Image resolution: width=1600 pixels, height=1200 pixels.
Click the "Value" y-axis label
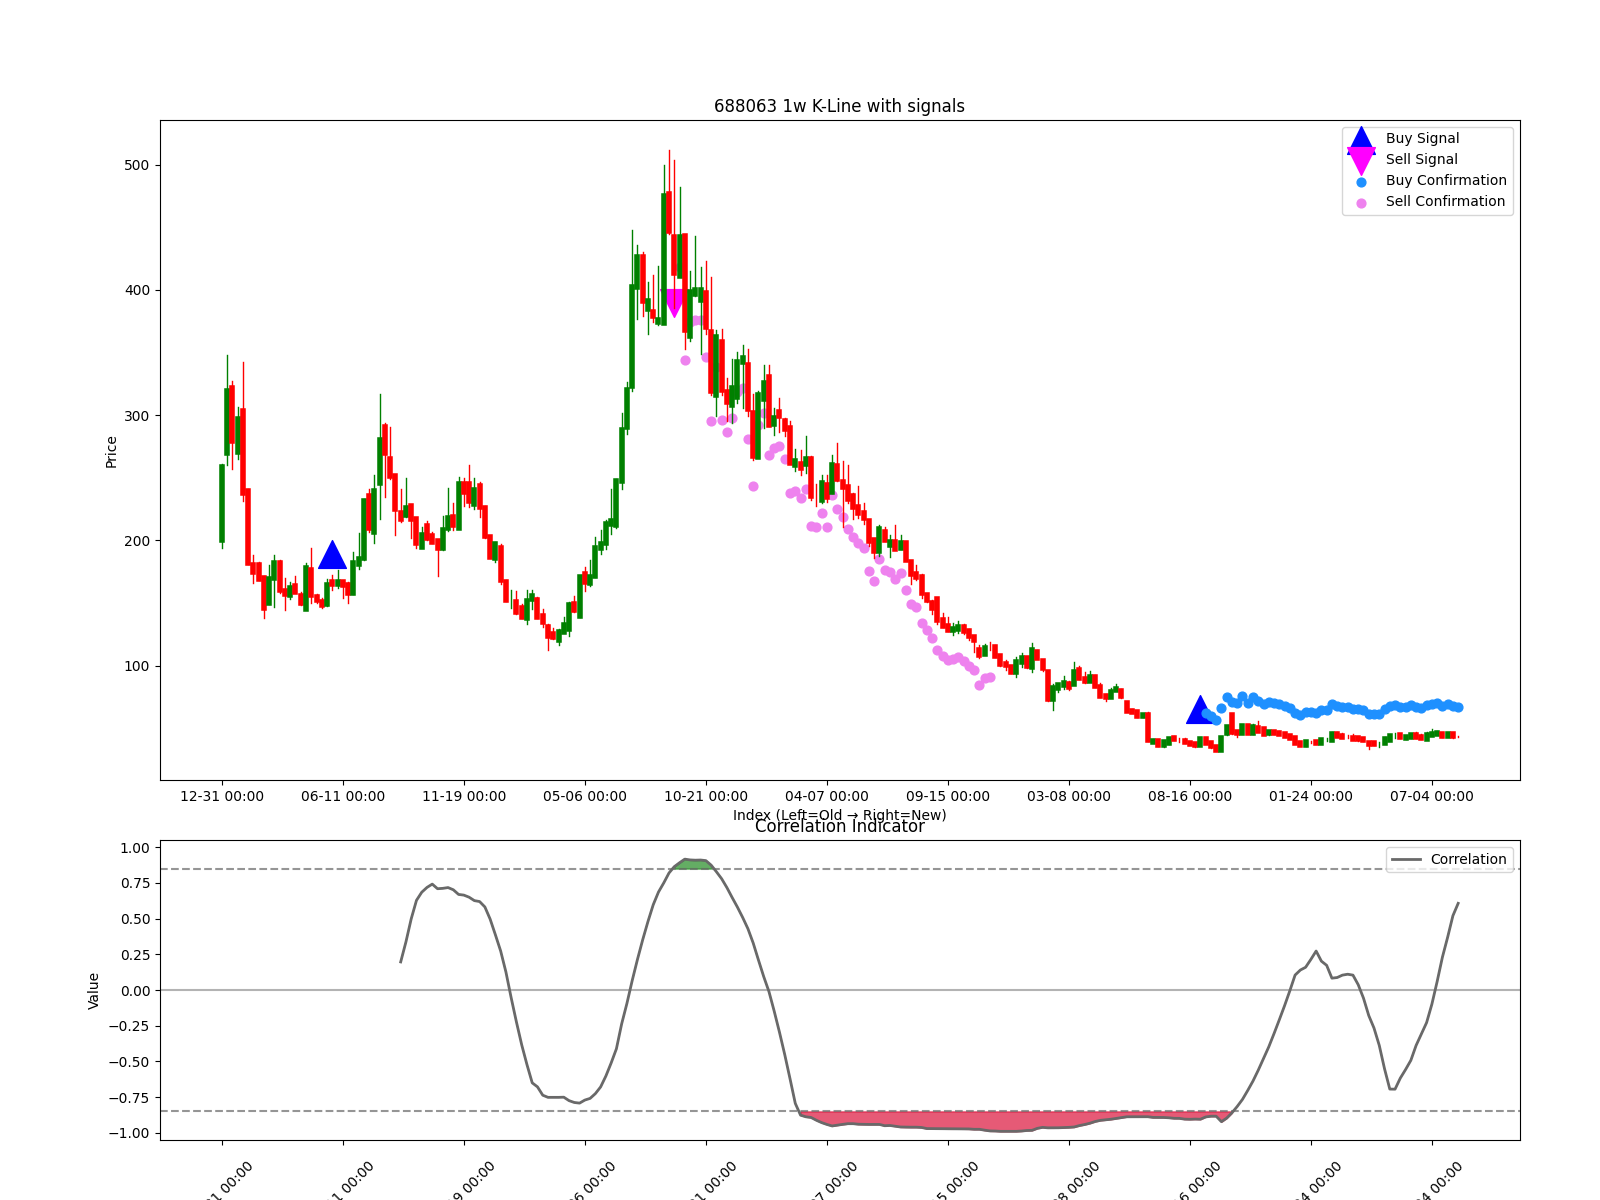pos(94,990)
